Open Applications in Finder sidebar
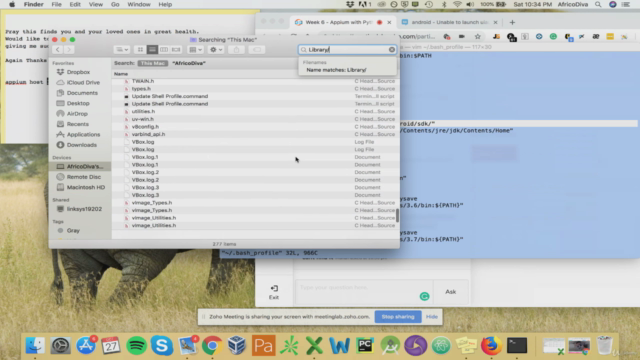 (x=83, y=134)
